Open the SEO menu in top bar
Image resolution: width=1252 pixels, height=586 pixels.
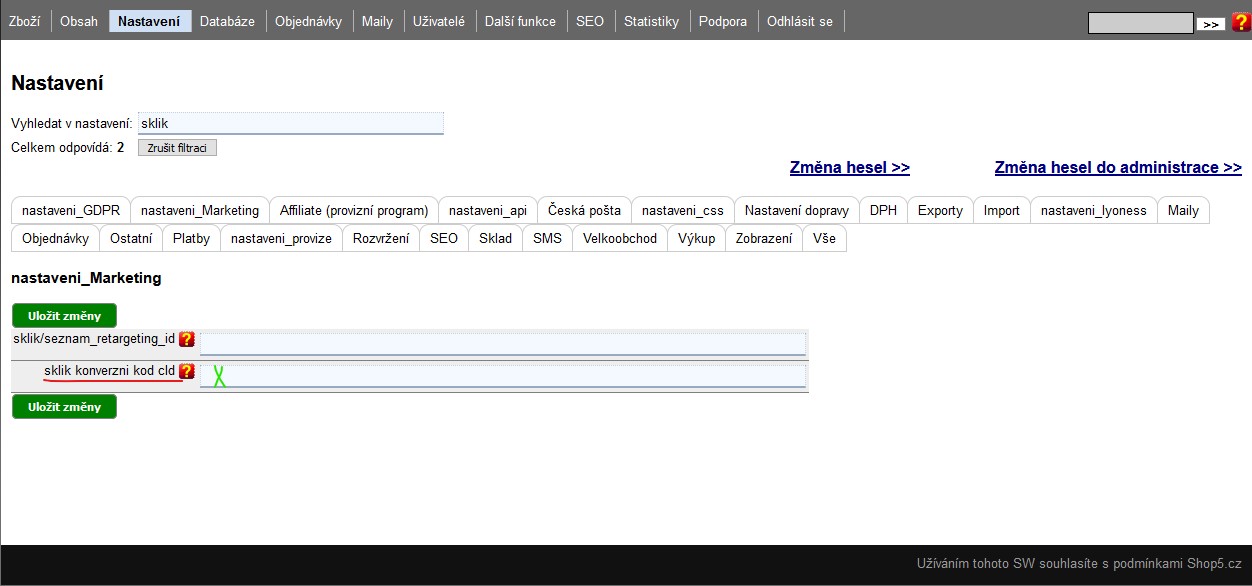pyautogui.click(x=590, y=21)
